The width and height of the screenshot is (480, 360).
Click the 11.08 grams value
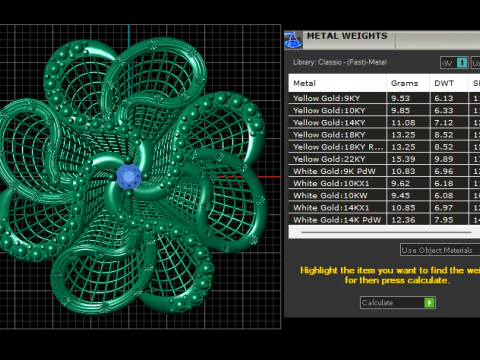click(403, 123)
